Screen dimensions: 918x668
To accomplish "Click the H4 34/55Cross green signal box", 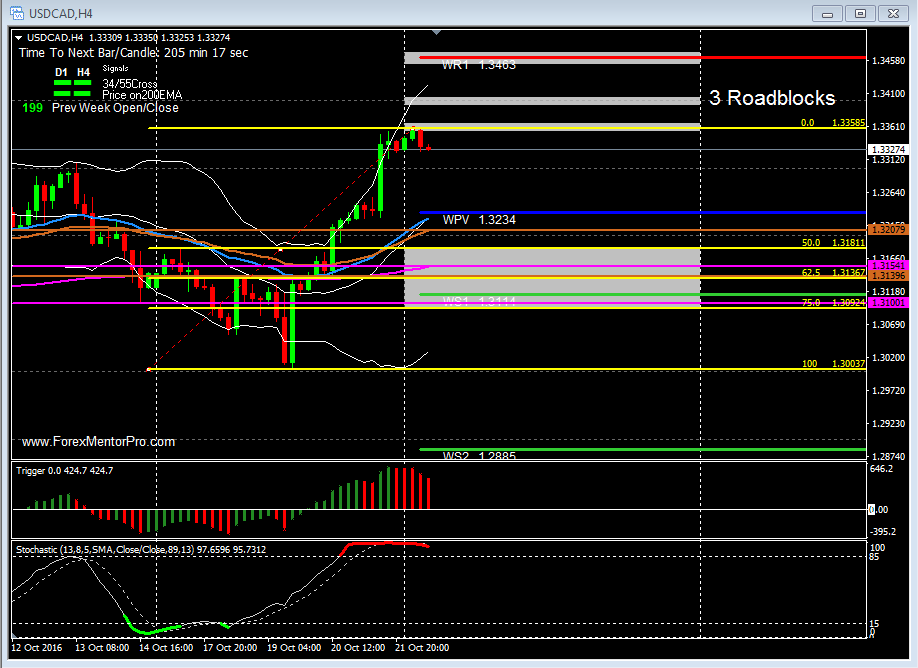I will 83,84.
